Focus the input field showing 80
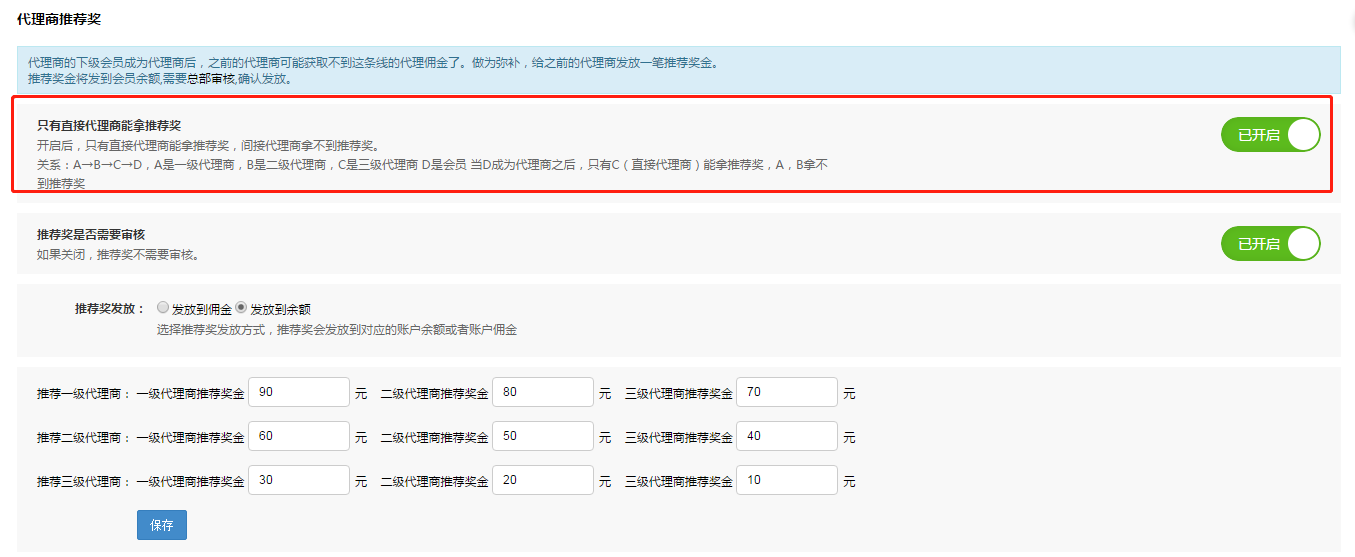1355x557 pixels. coord(543,393)
